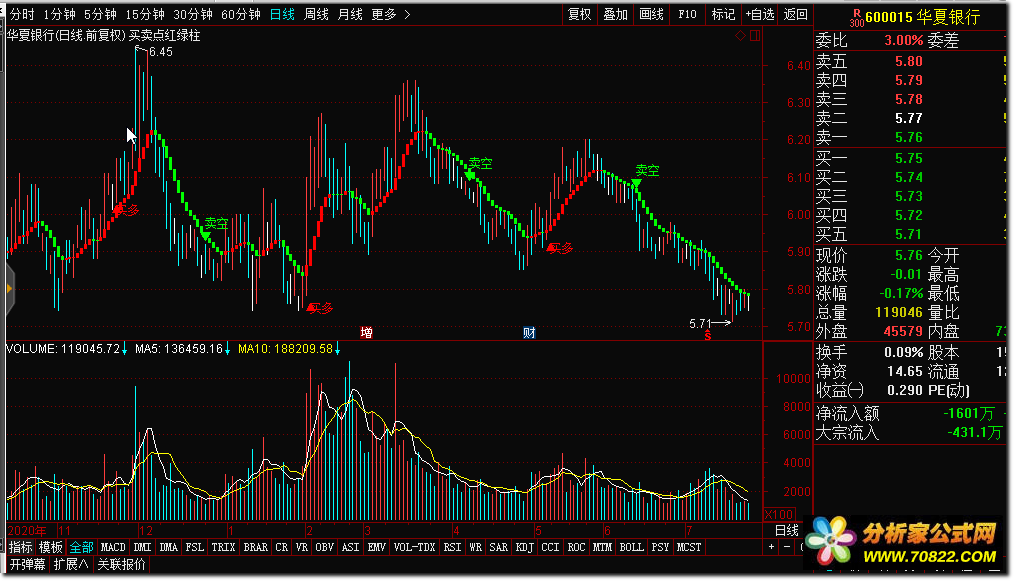Select the TRIX indicator
This screenshot has width=1015, height=581.
click(x=223, y=547)
